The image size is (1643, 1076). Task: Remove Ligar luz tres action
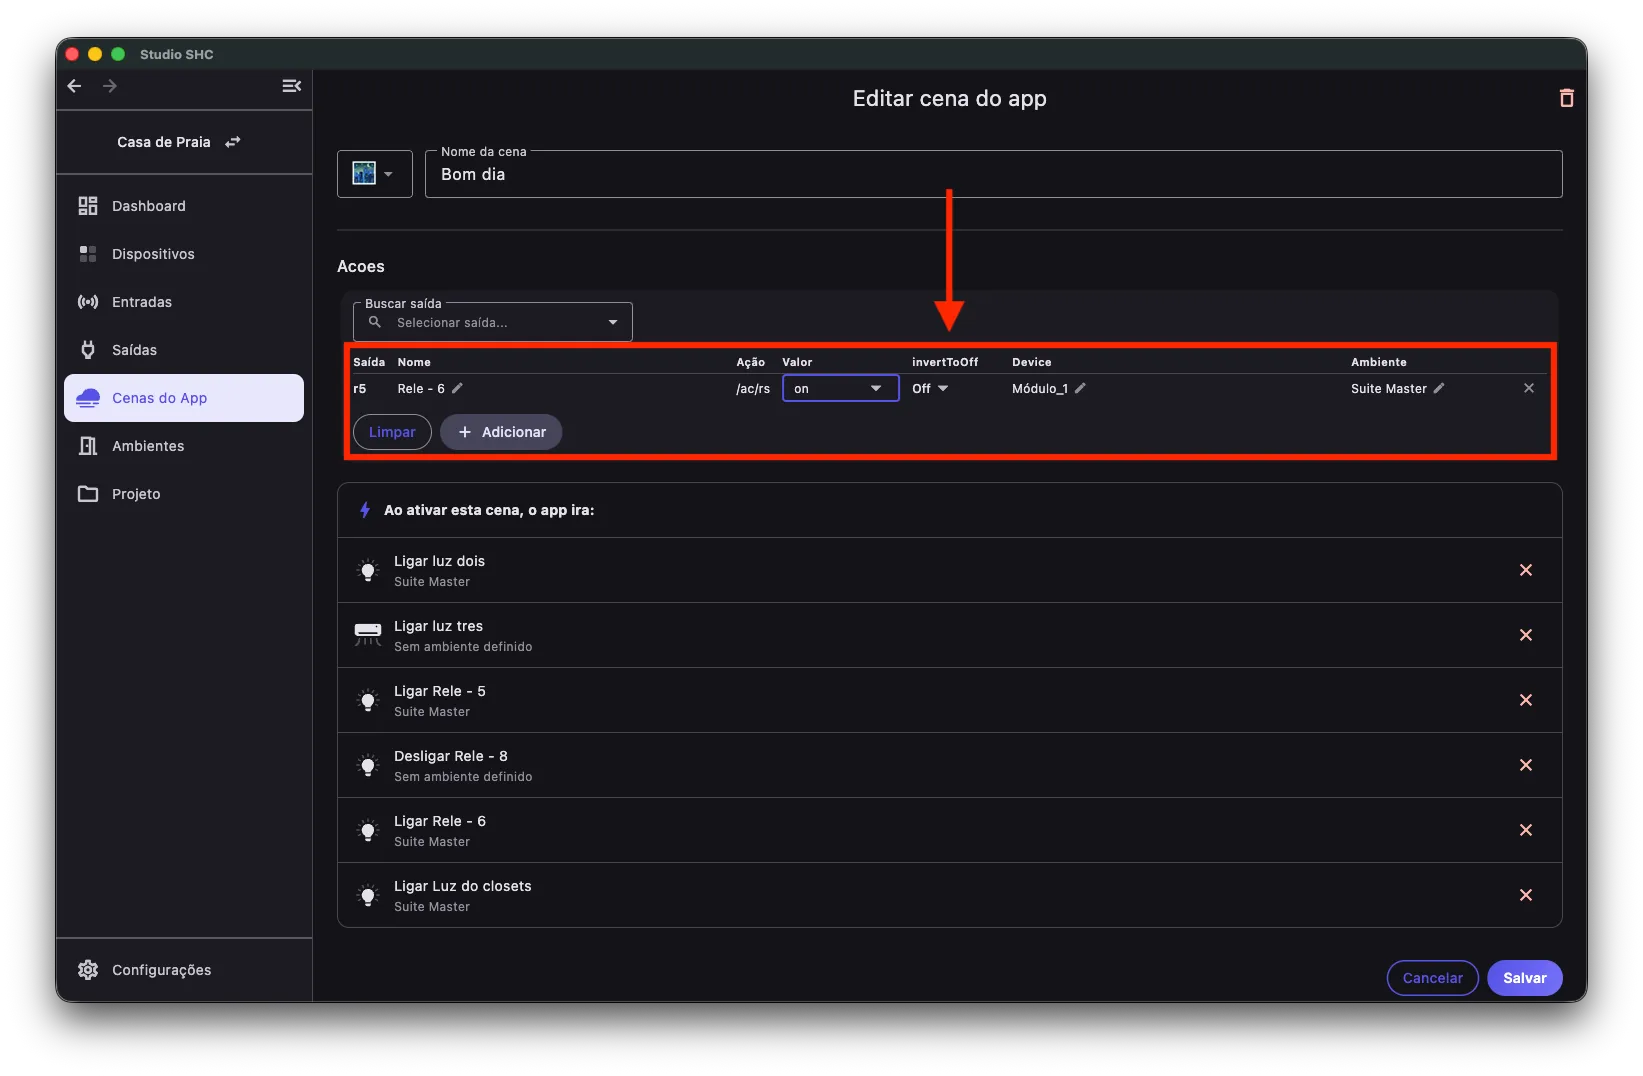[1526, 635]
